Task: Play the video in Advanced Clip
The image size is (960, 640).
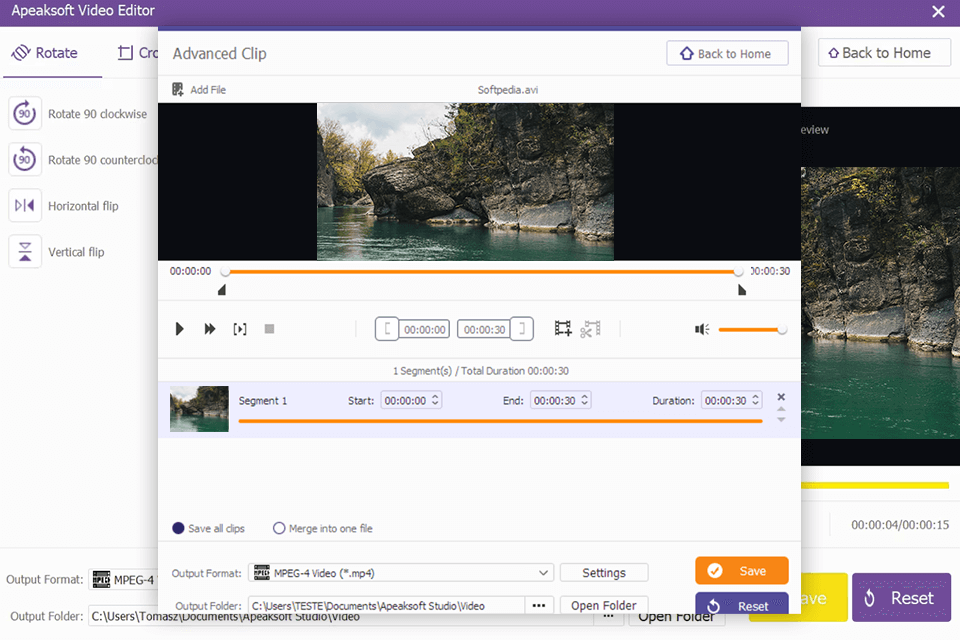Action: (179, 329)
